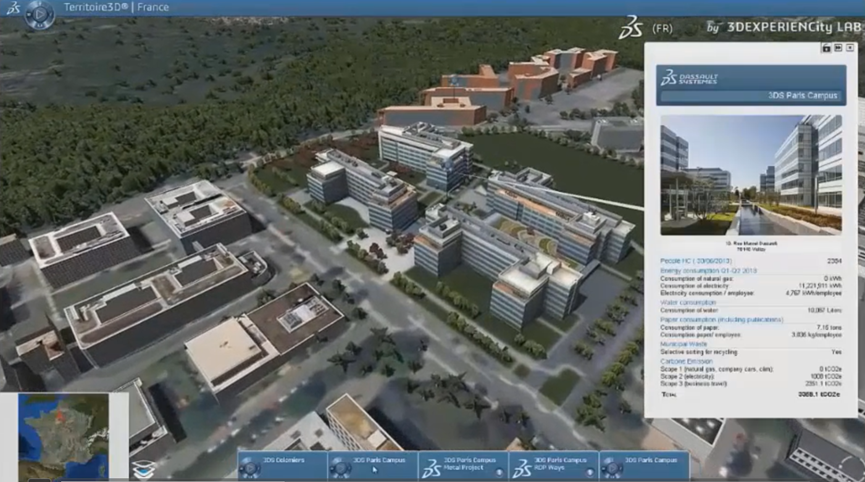Screen dimensions: 865x482
Task: Click the forward icon on info panel
Action: [x=838, y=48]
